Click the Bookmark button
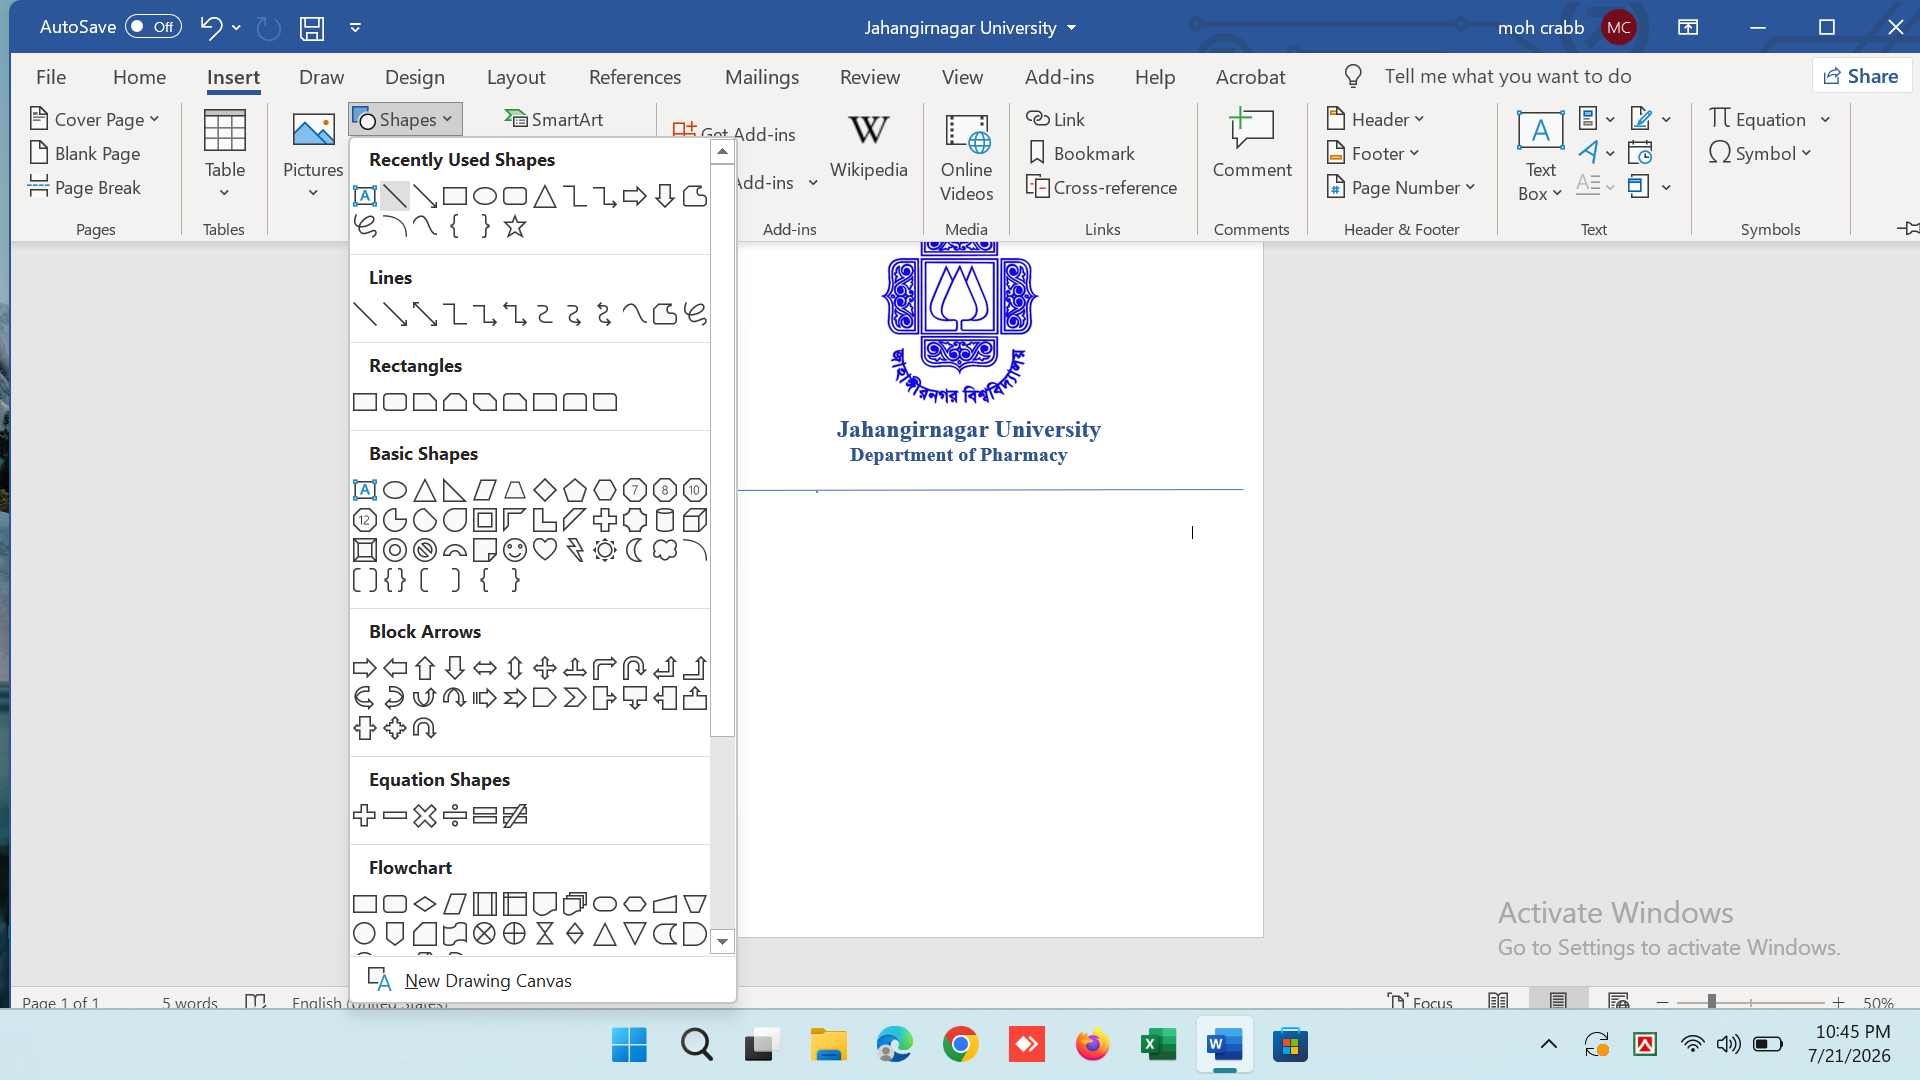The image size is (1920, 1080). 1081,153
